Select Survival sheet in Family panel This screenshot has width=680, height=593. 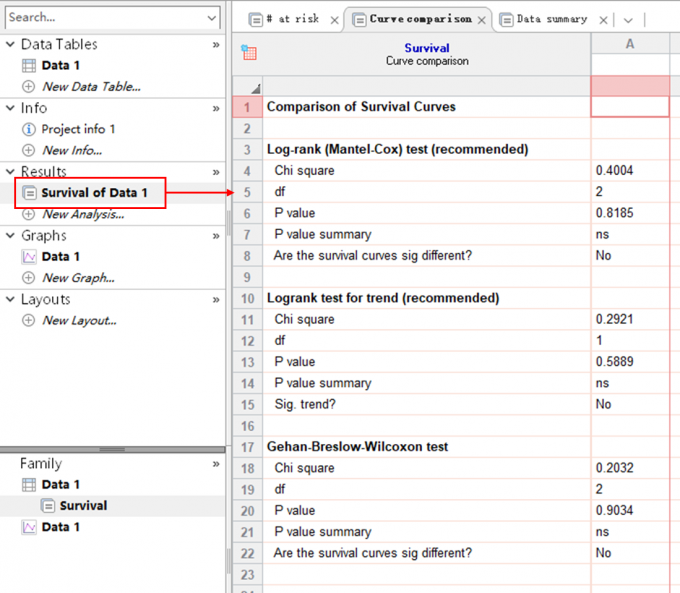83,506
